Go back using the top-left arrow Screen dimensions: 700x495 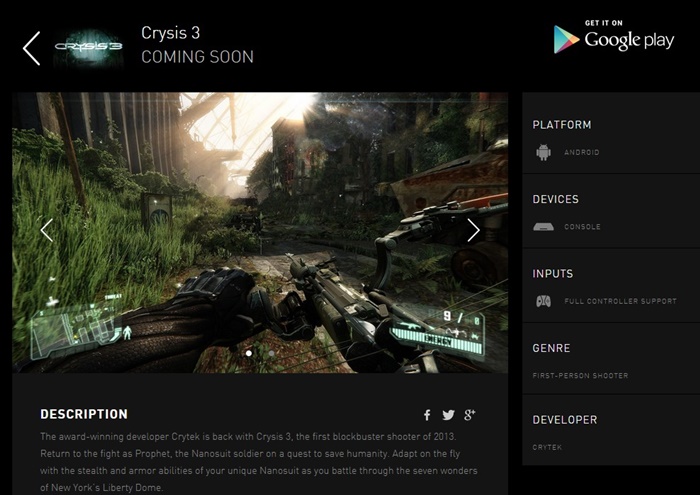coord(32,48)
